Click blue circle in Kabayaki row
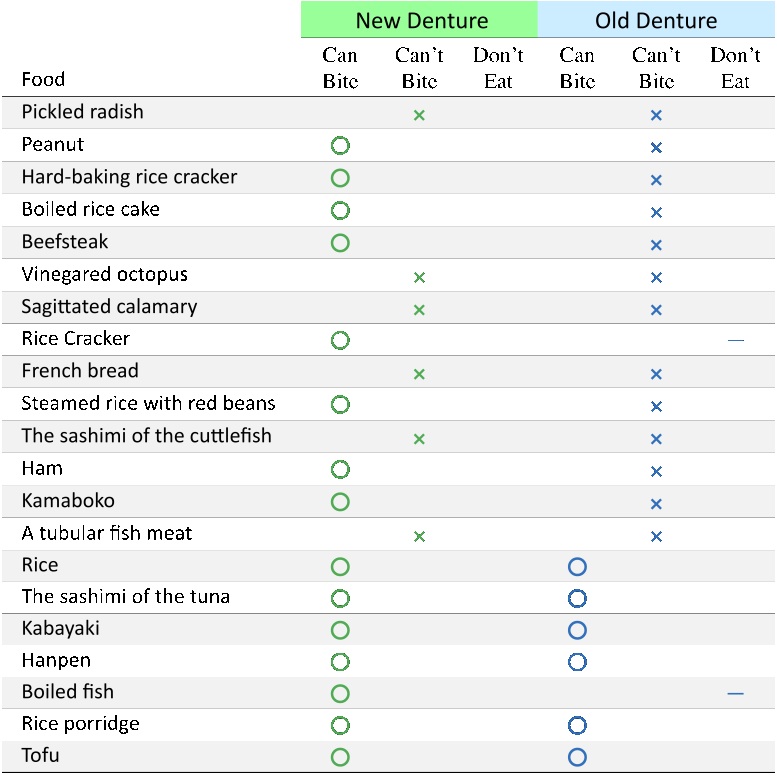Image resolution: width=777 pixels, height=778 pixels. tap(577, 630)
